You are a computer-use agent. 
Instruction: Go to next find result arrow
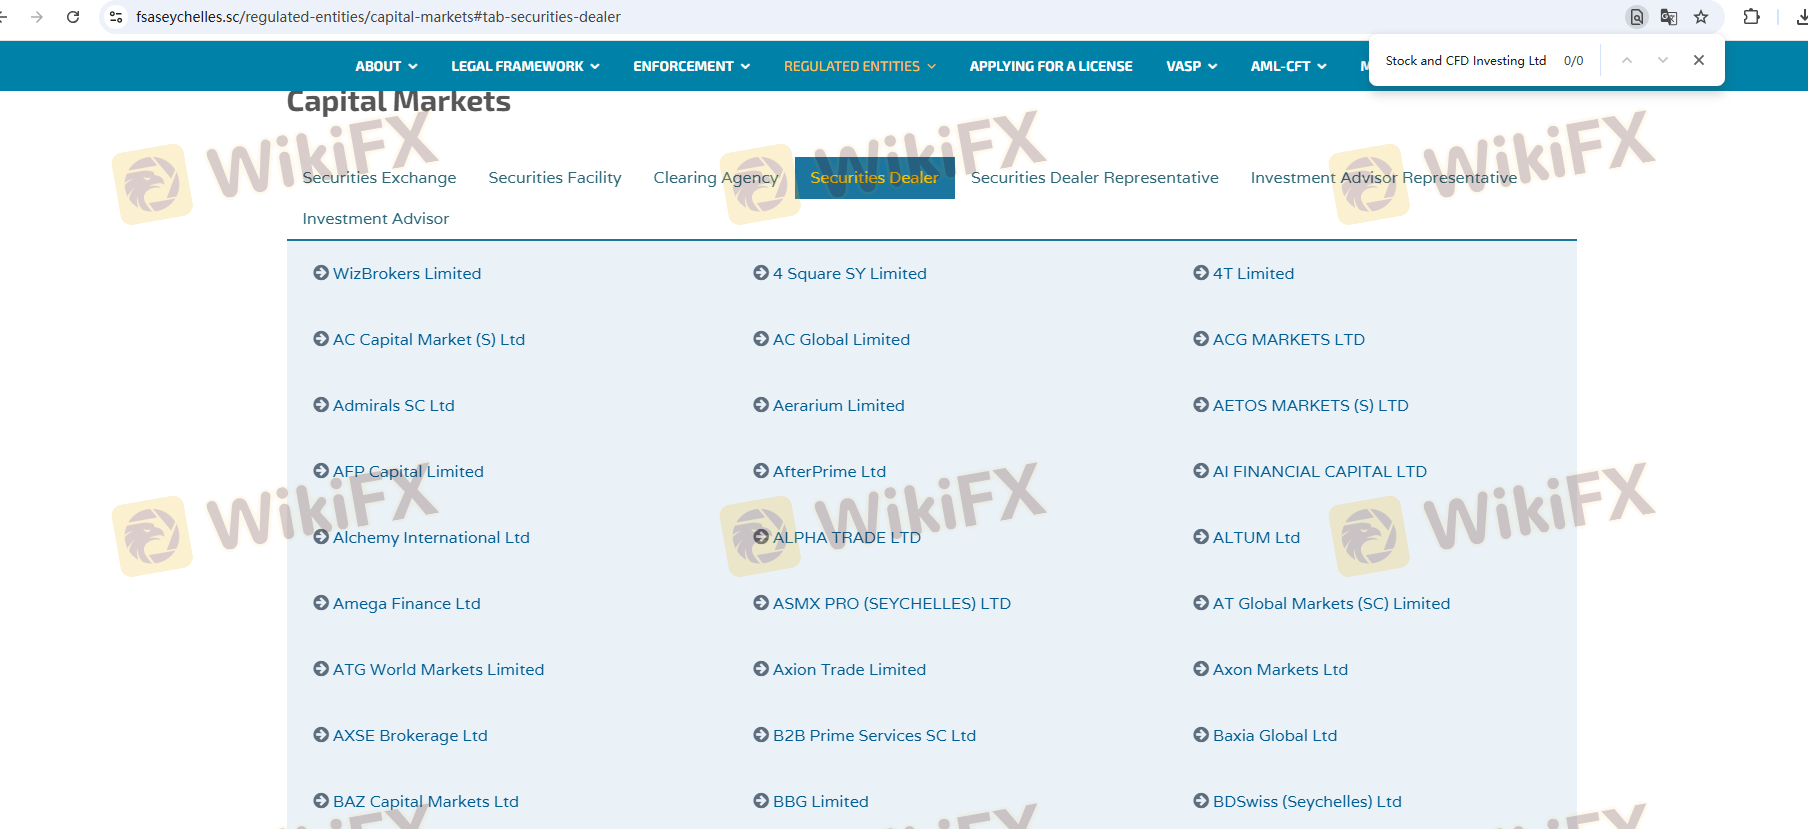tap(1662, 60)
